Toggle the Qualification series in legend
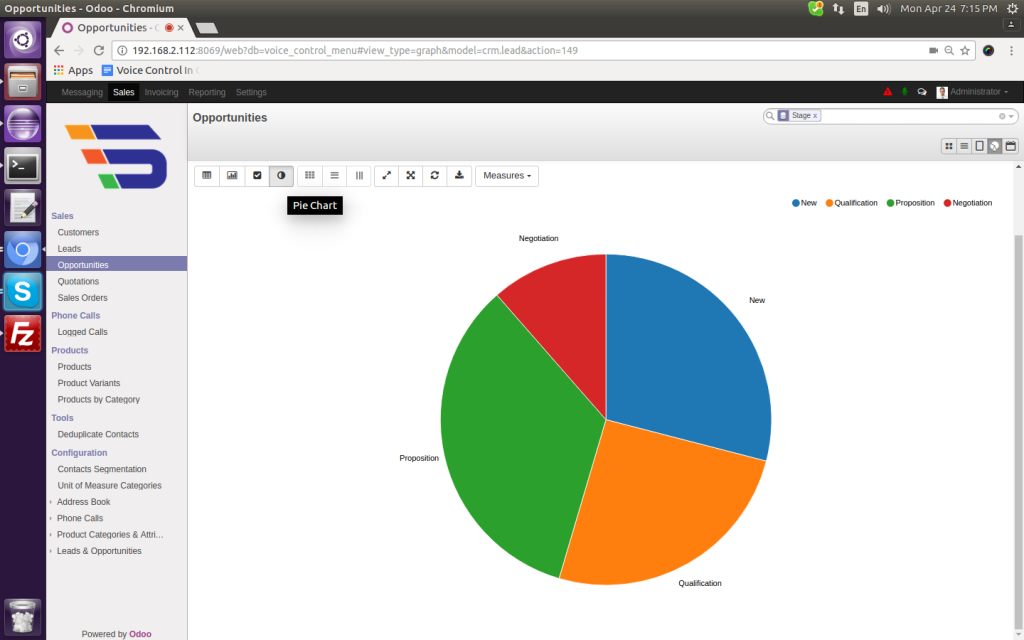The width and height of the screenshot is (1024, 640). (851, 203)
